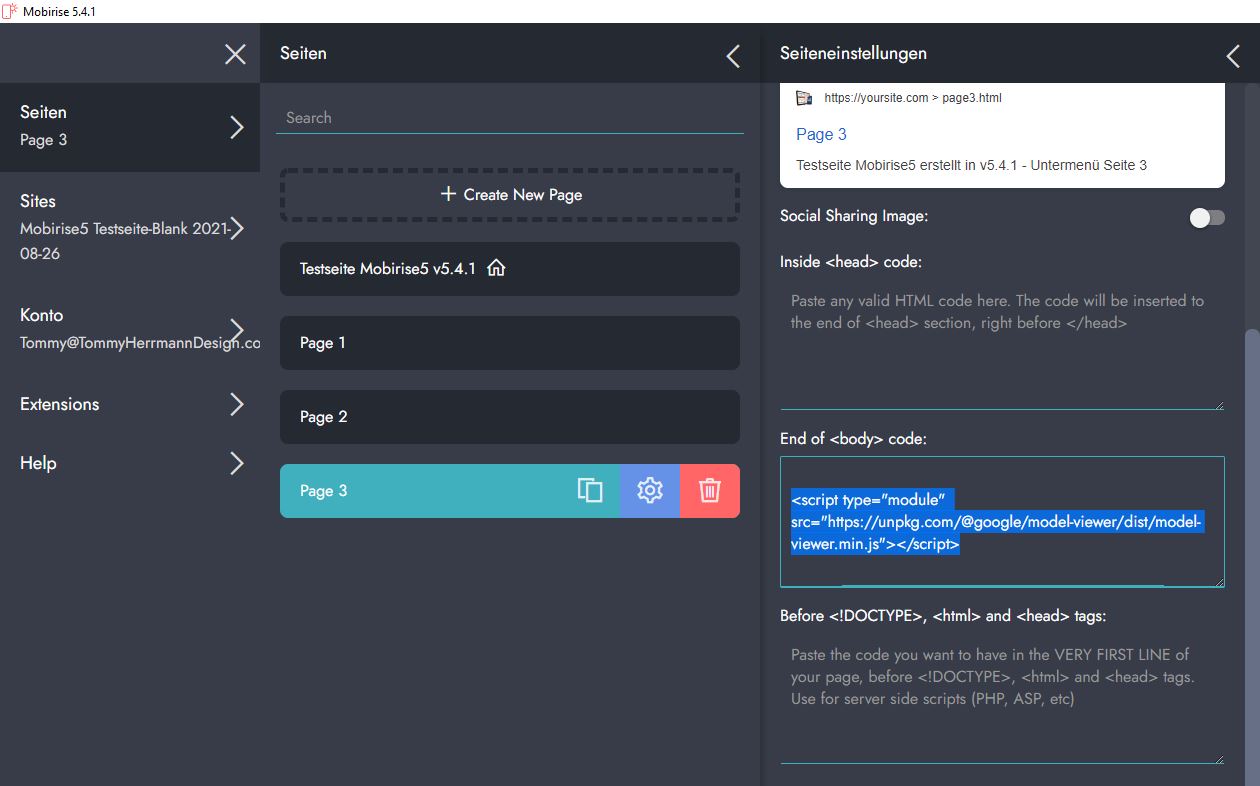This screenshot has height=786, width=1260.
Task: Select Page 1 in the pages list
Action: pyautogui.click(x=510, y=343)
